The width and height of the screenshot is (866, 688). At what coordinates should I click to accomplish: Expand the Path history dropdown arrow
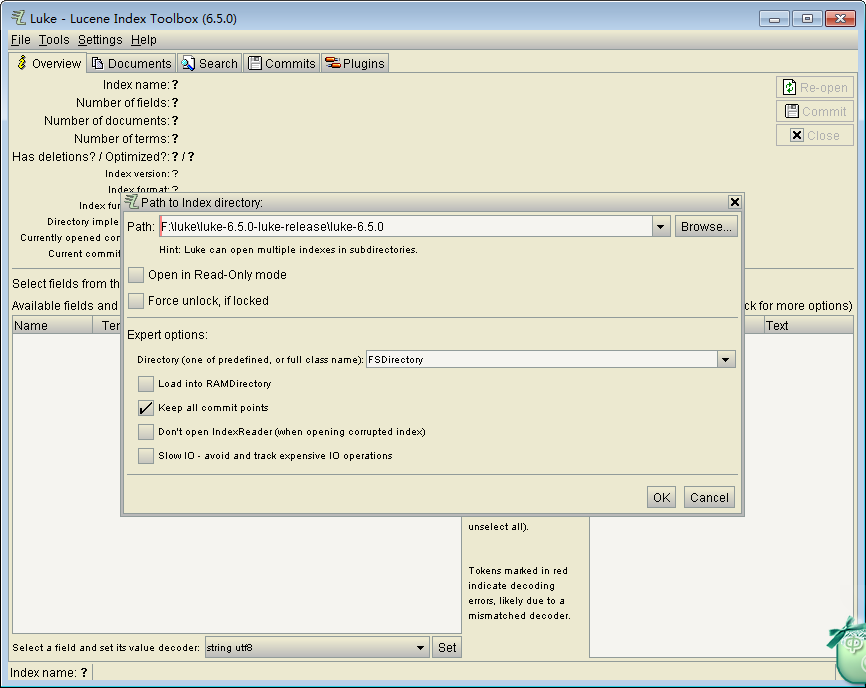[661, 226]
